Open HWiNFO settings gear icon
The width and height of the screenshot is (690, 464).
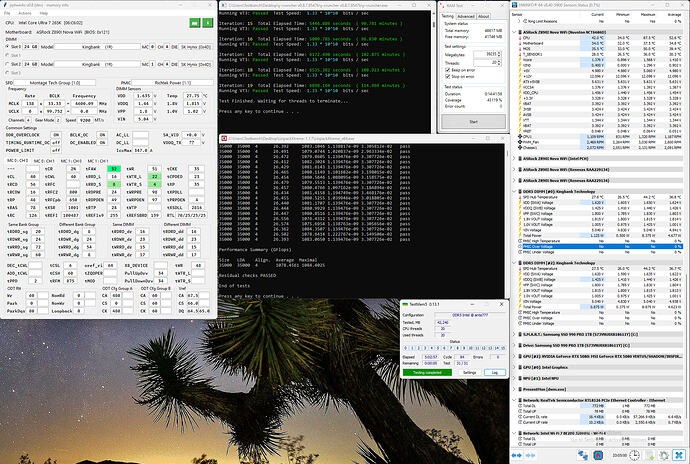click(x=664, y=455)
